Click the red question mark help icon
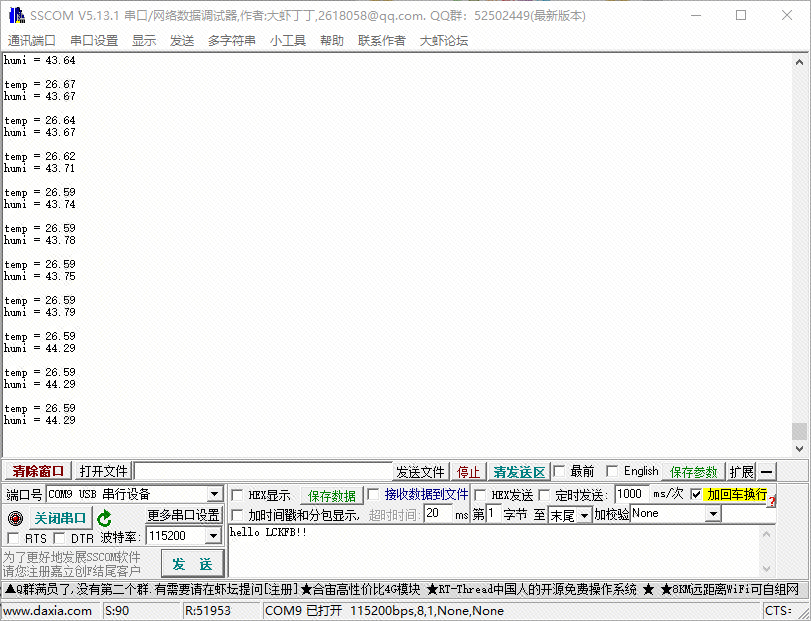 (x=772, y=500)
